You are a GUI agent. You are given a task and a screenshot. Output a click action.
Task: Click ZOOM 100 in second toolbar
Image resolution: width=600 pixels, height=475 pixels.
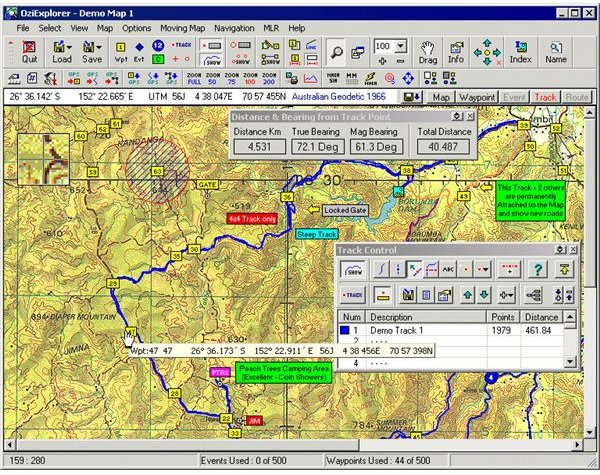click(250, 78)
